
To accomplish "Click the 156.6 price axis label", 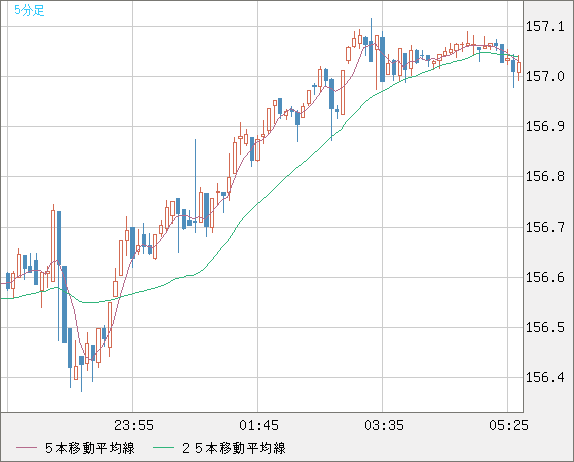I will [545, 277].
